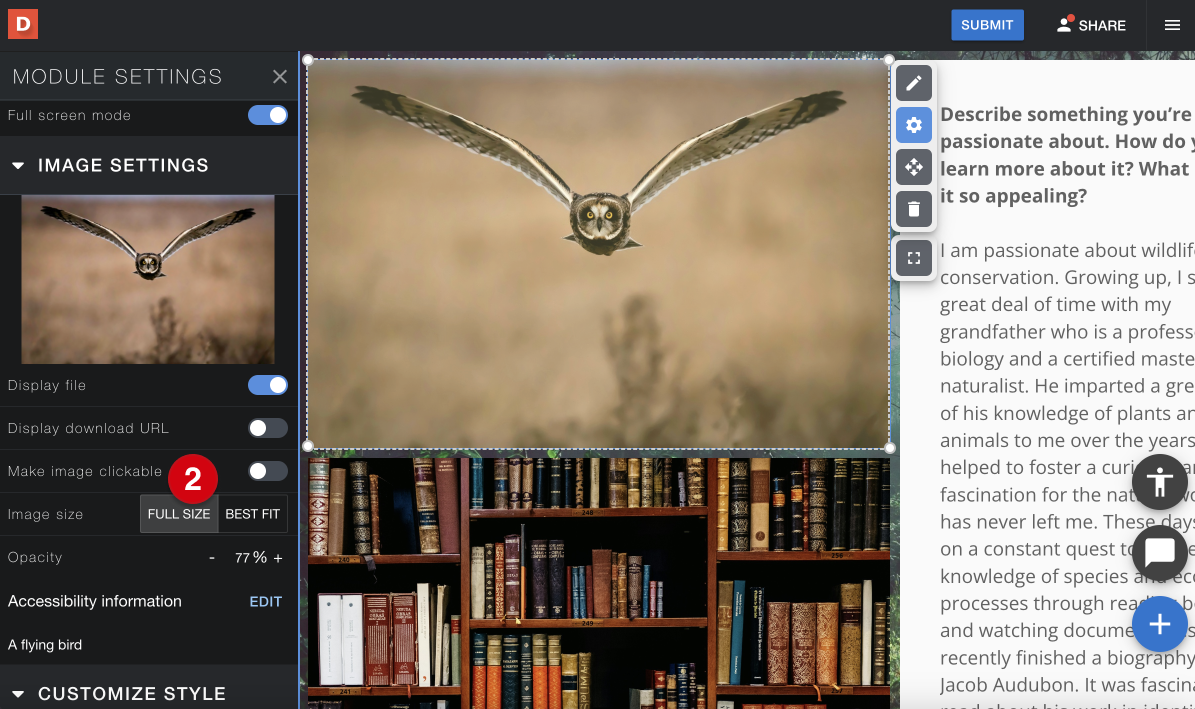Screen dimensions: 1195x709
Task: Click the fullscreen expand icon
Action: pyautogui.click(x=914, y=258)
